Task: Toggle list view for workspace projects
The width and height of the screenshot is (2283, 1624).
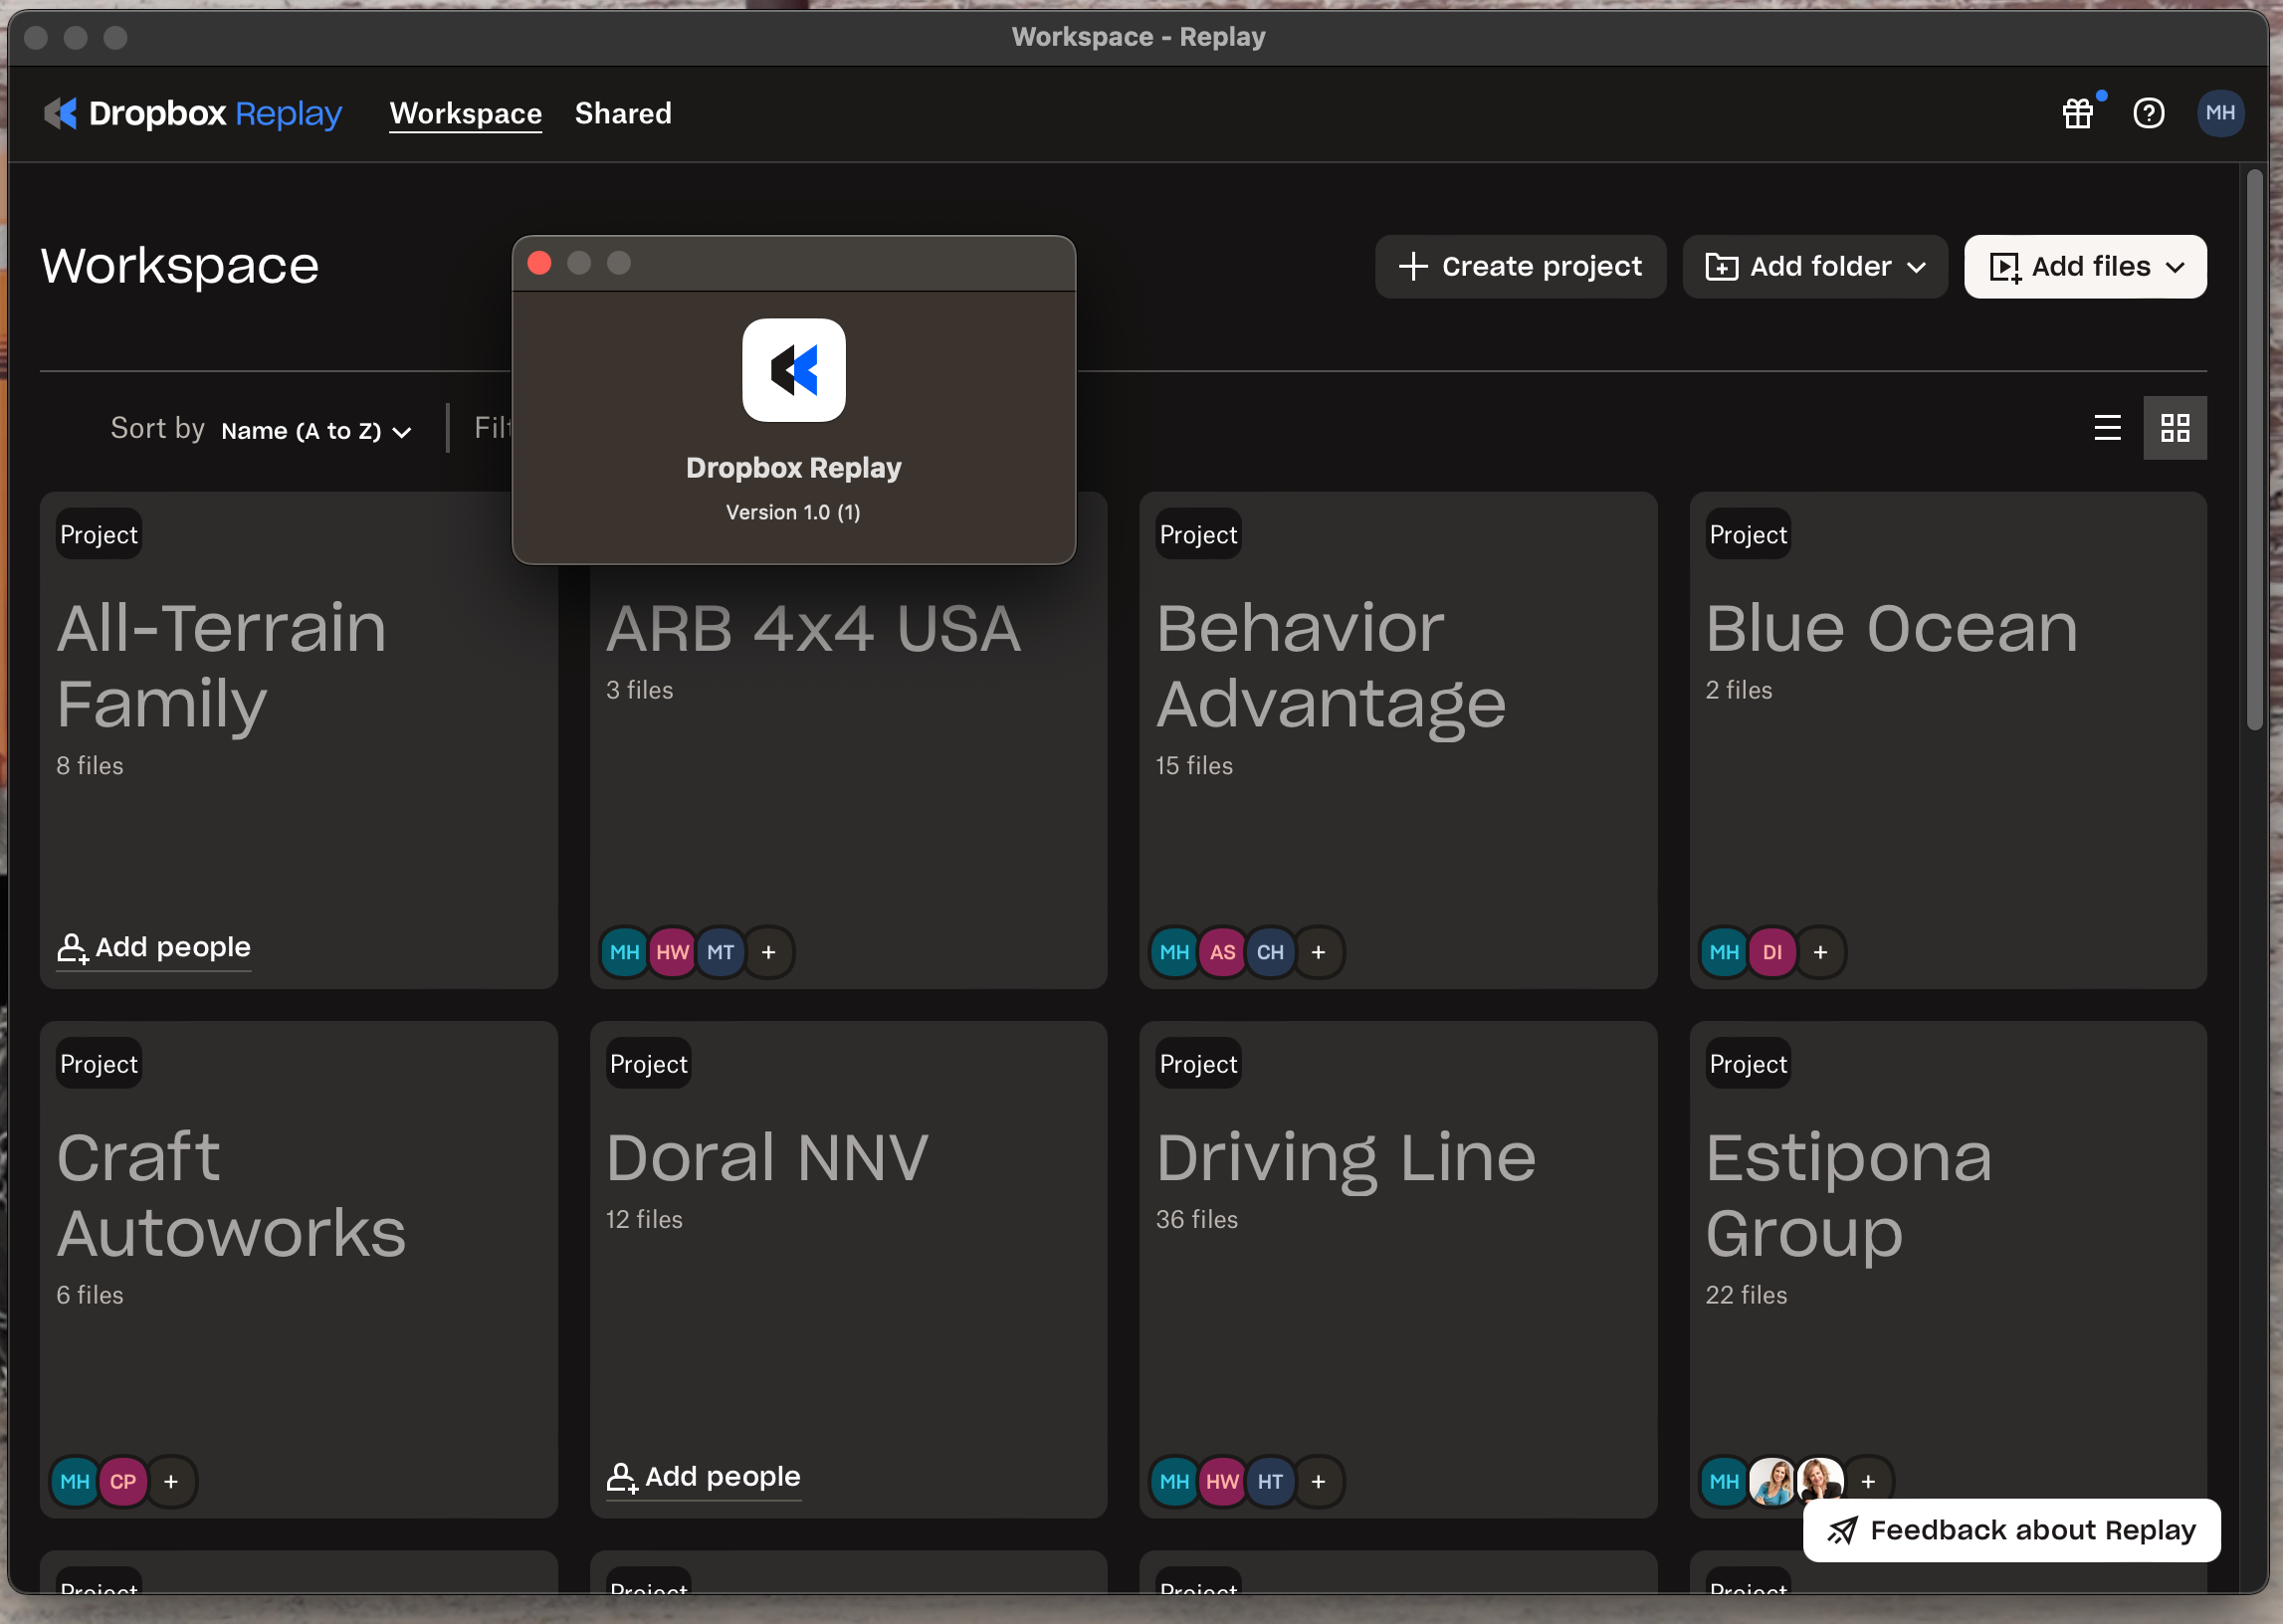Action: pyautogui.click(x=2107, y=427)
